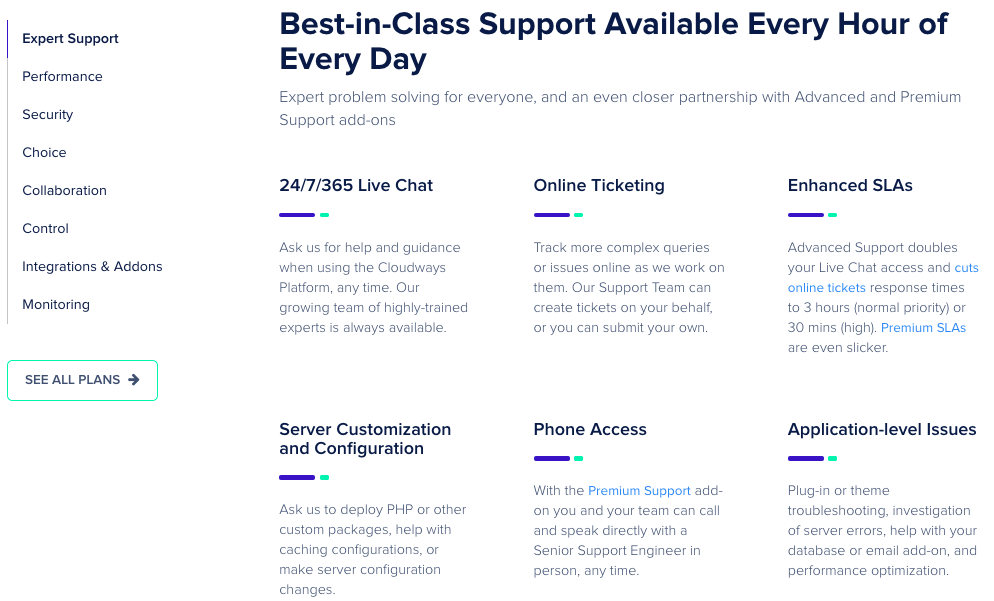
Task: Click the Server Customization and Configuration heading
Action: (x=365, y=439)
